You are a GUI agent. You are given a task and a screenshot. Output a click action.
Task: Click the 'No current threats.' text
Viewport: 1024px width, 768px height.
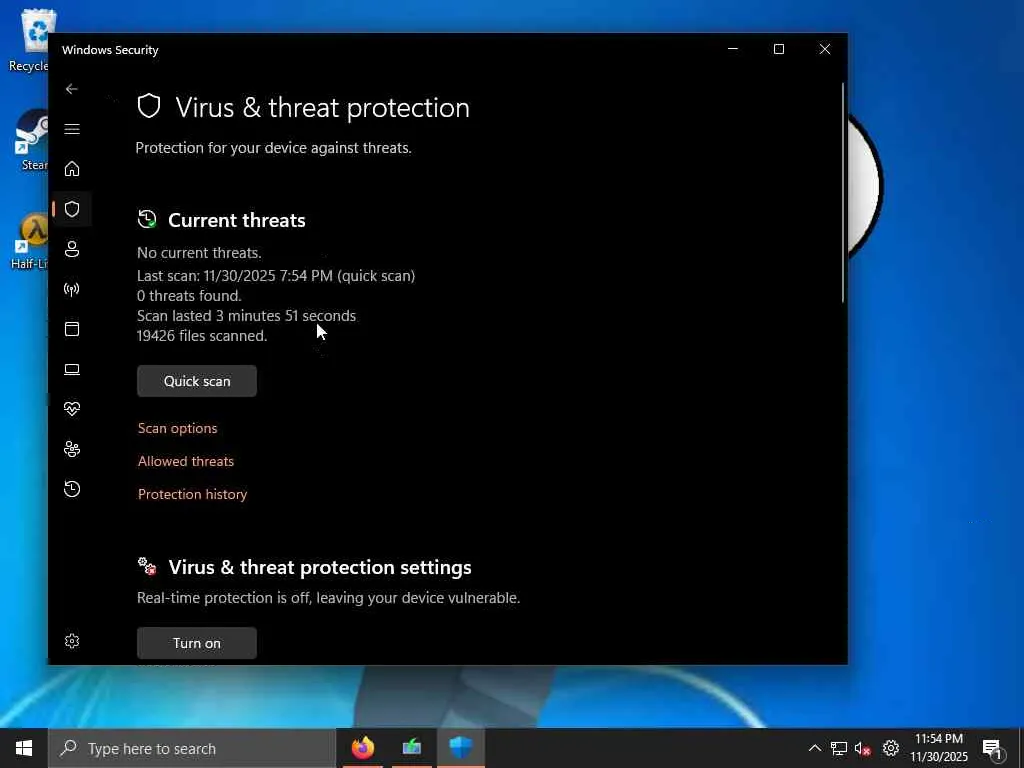pyautogui.click(x=199, y=253)
